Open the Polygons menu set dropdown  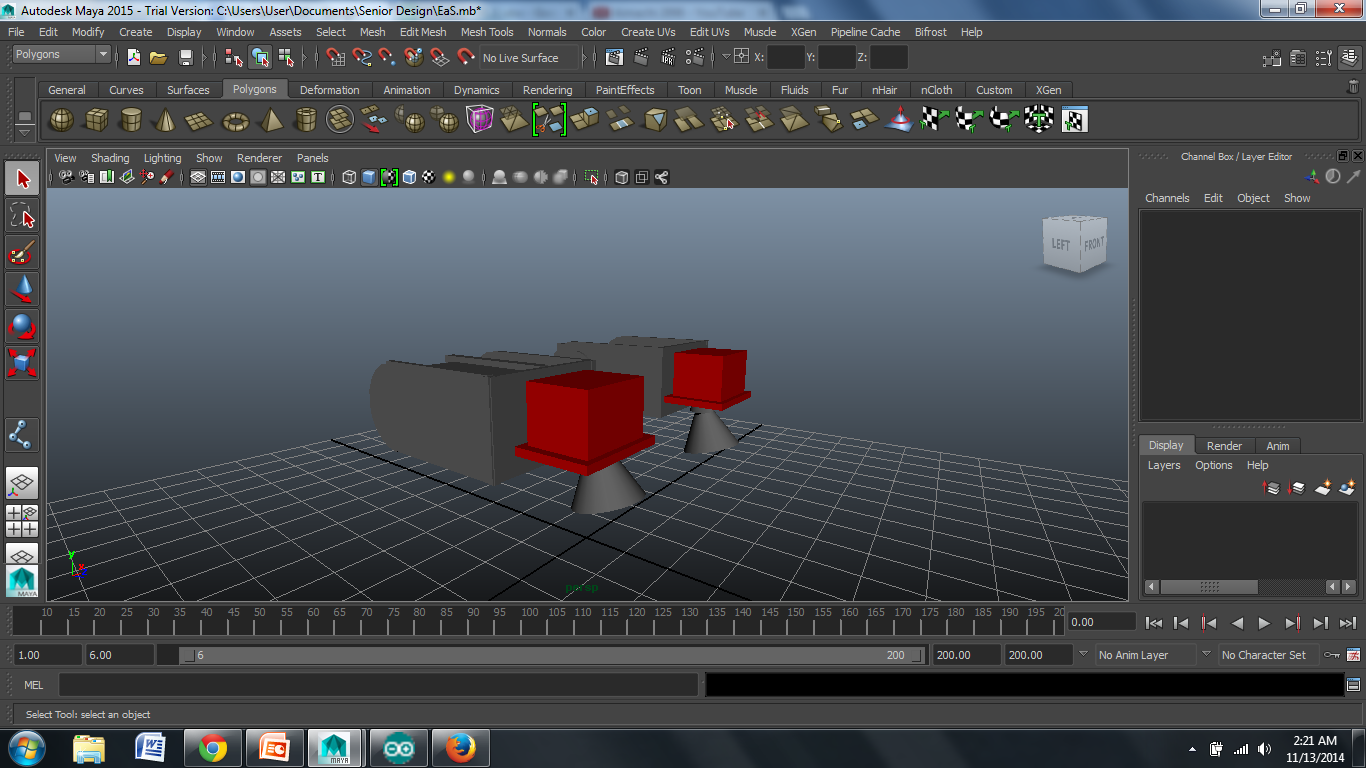tap(62, 55)
